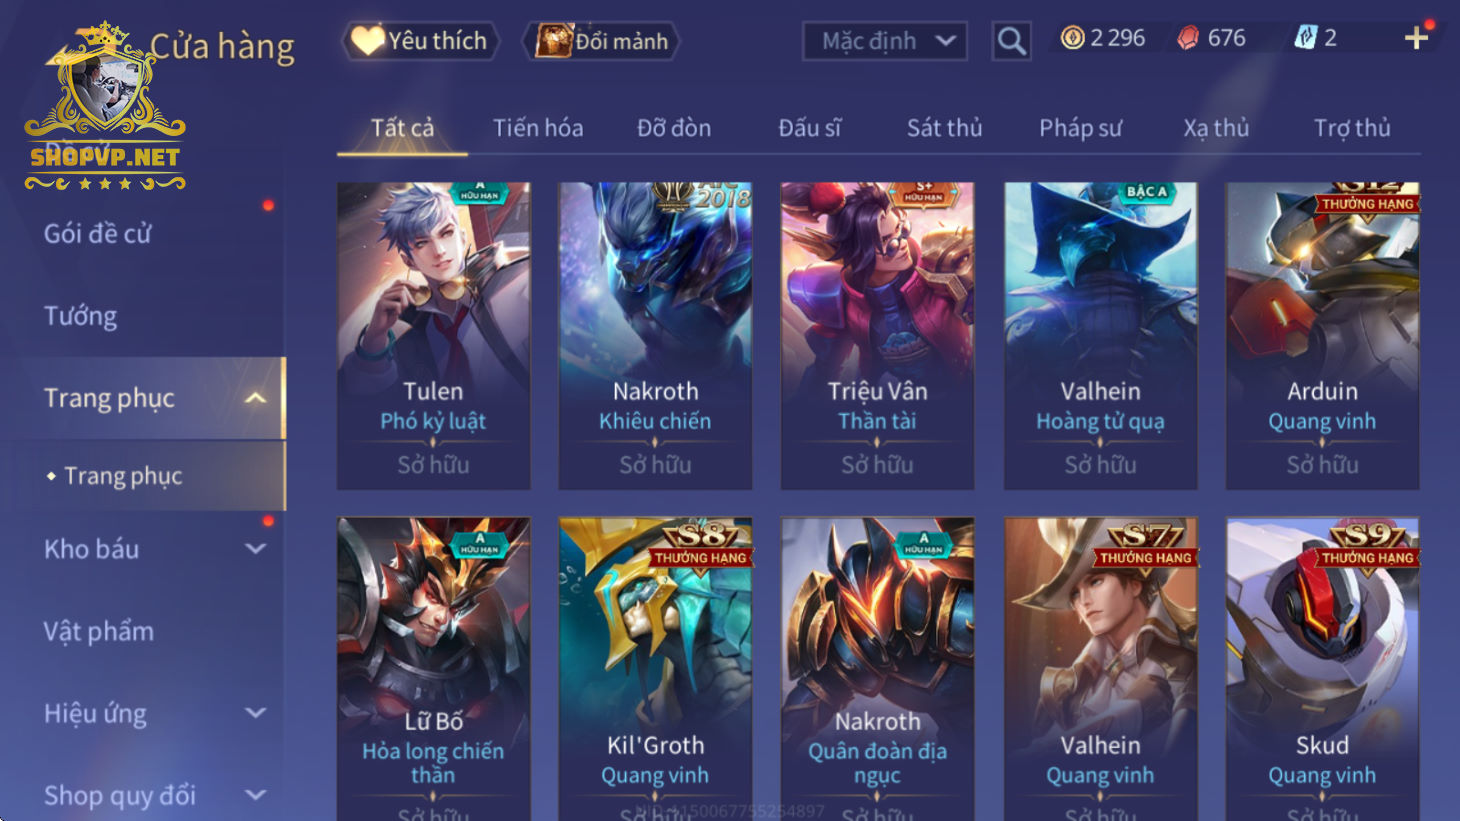Tap the plus icon to add currency
Screen dimensions: 1460x821
point(1416,38)
